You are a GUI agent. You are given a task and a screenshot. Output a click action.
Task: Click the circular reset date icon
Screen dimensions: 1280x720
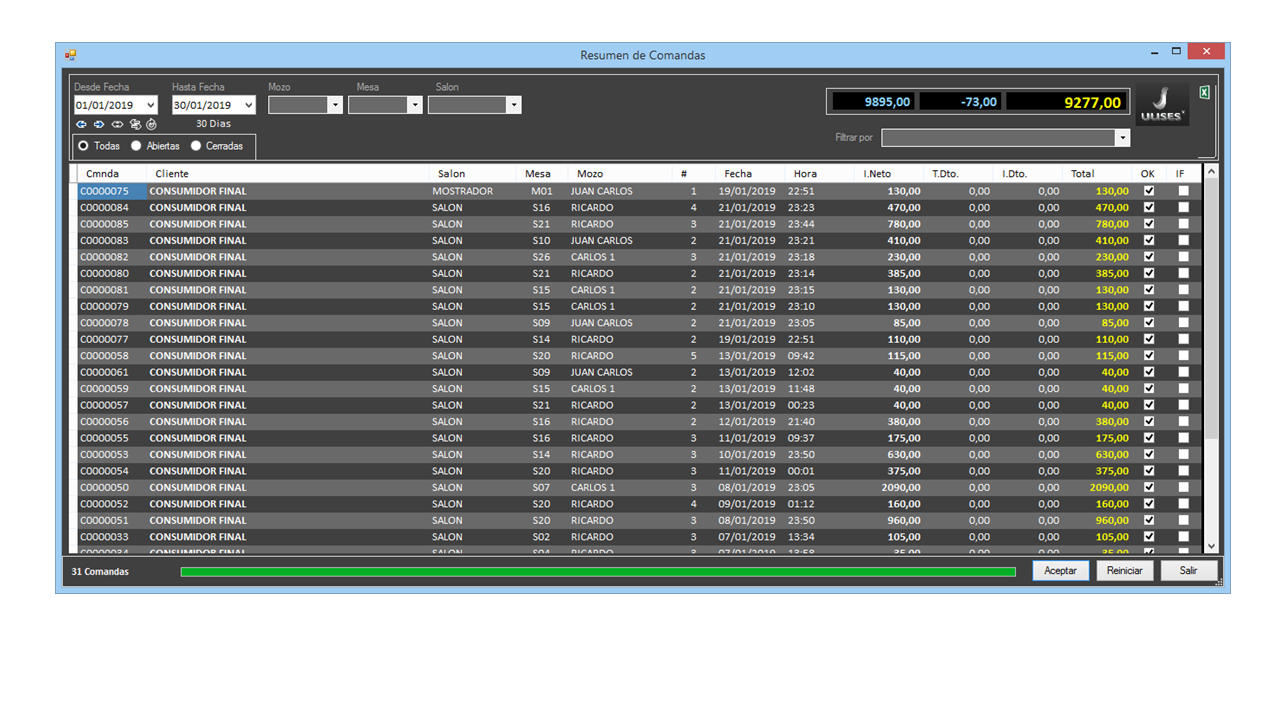(151, 124)
